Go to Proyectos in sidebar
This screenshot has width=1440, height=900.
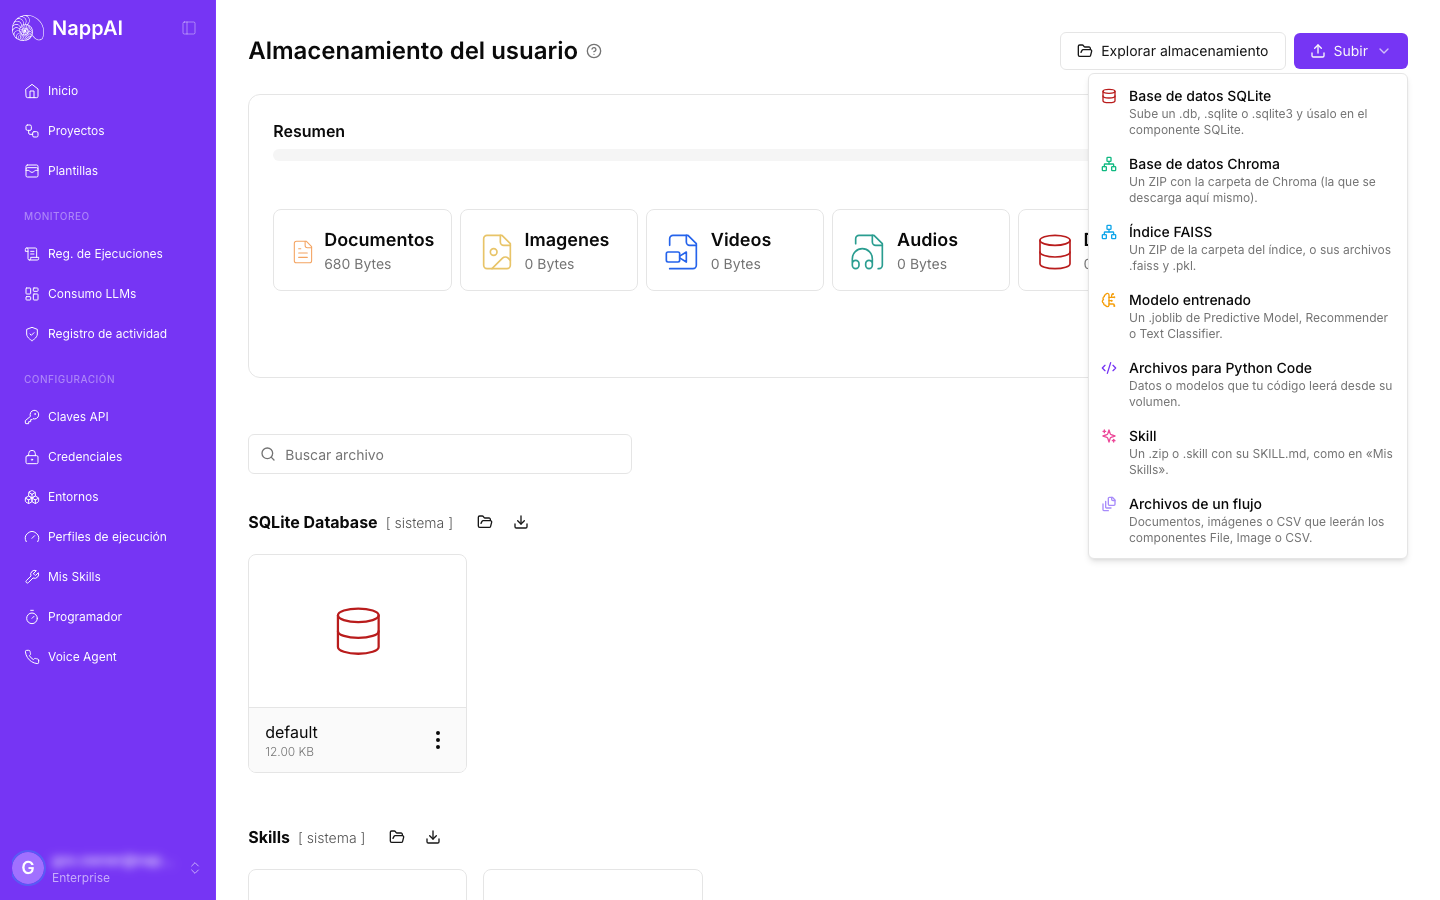click(x=108, y=131)
